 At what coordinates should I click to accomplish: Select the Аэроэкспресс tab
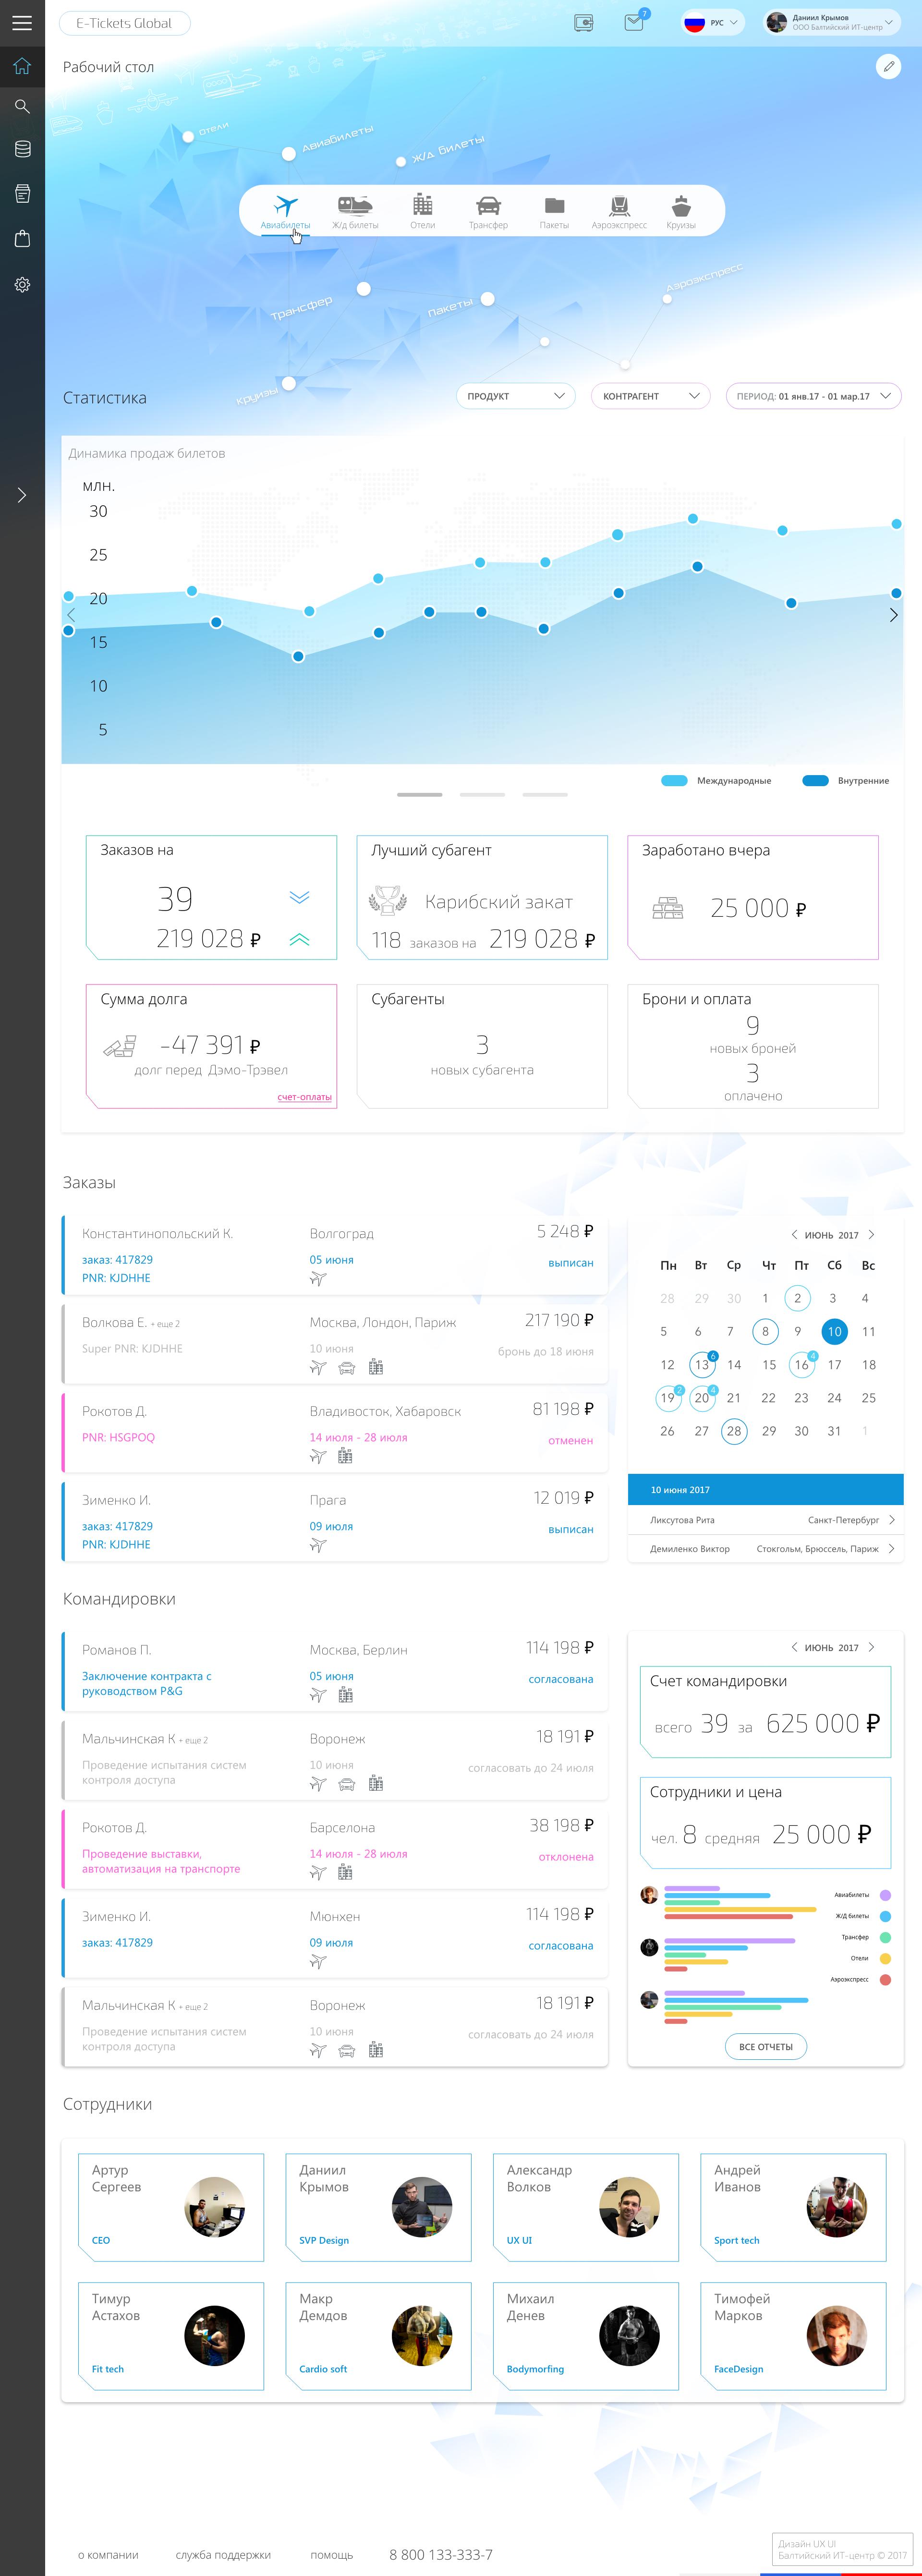point(619,211)
